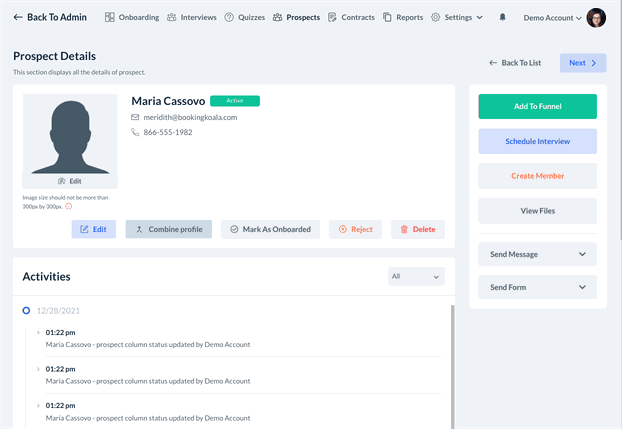The width and height of the screenshot is (622, 429).
Task: Click the prospect silhouette profile image
Action: coord(70,134)
